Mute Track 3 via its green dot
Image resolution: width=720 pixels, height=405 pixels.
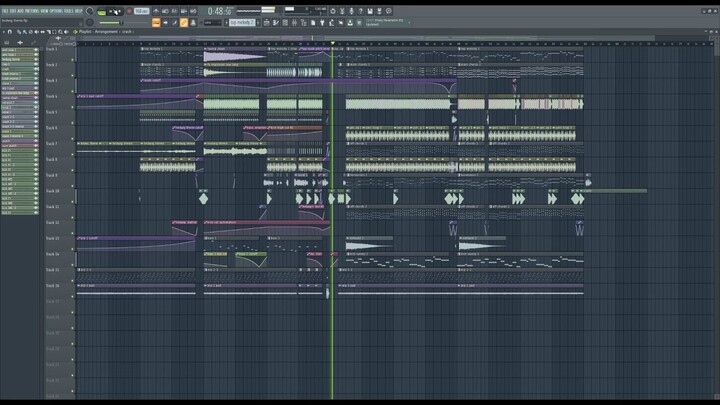coord(72,91)
